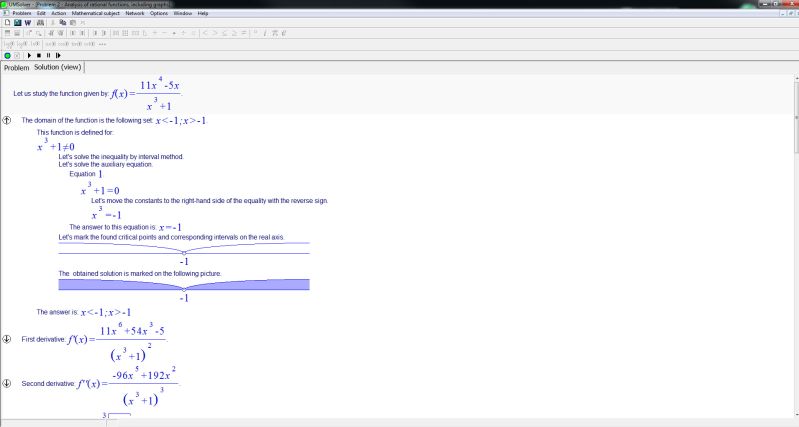Click the greater-or-equal sign toolbar icon
The height and width of the screenshot is (427, 799).
234,33
